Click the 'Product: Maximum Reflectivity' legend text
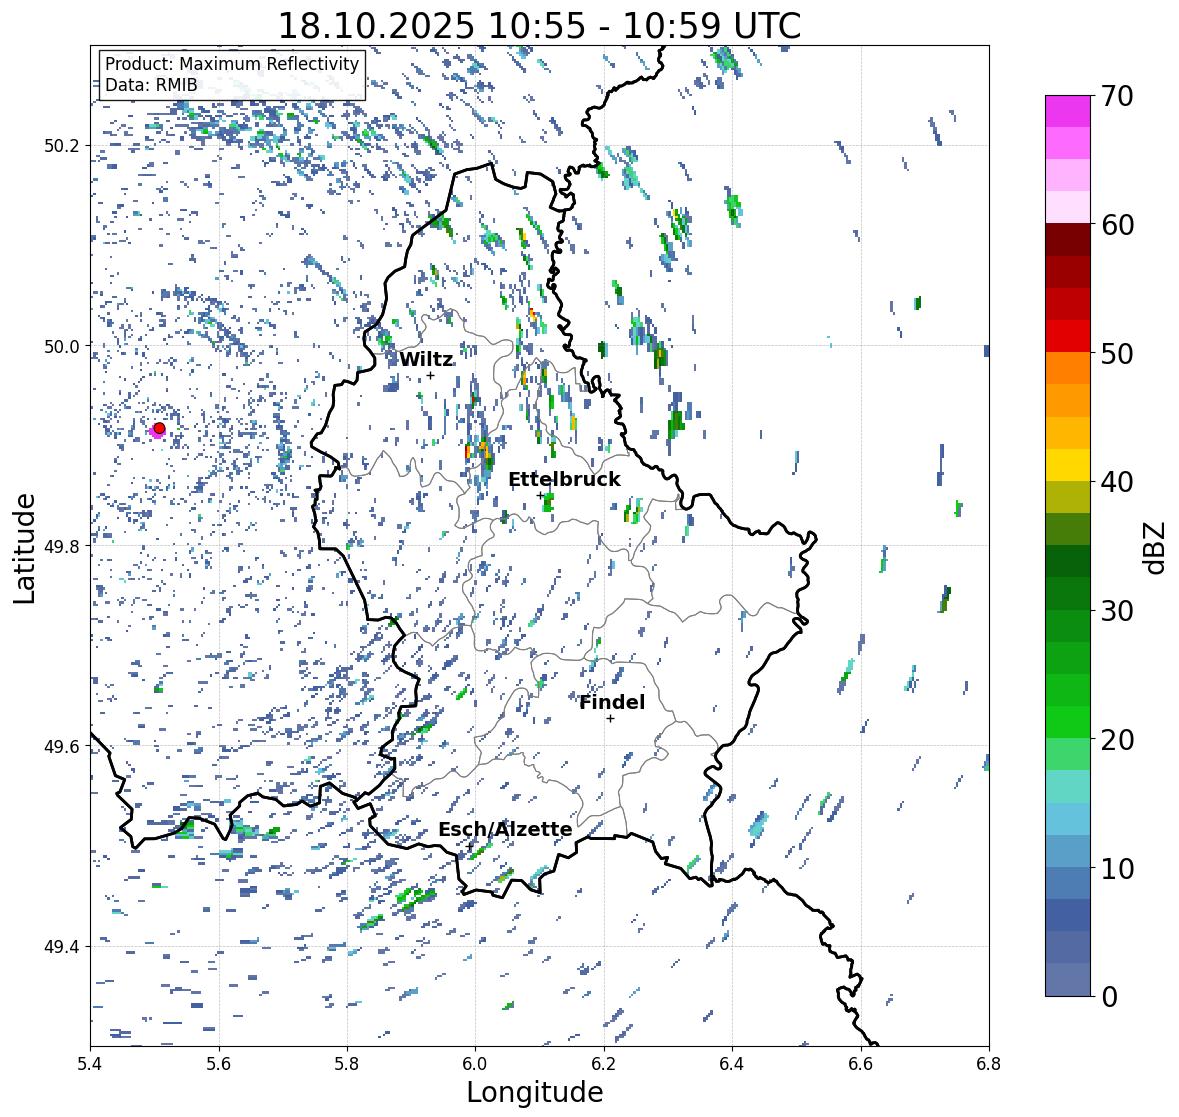 pyautogui.click(x=232, y=64)
